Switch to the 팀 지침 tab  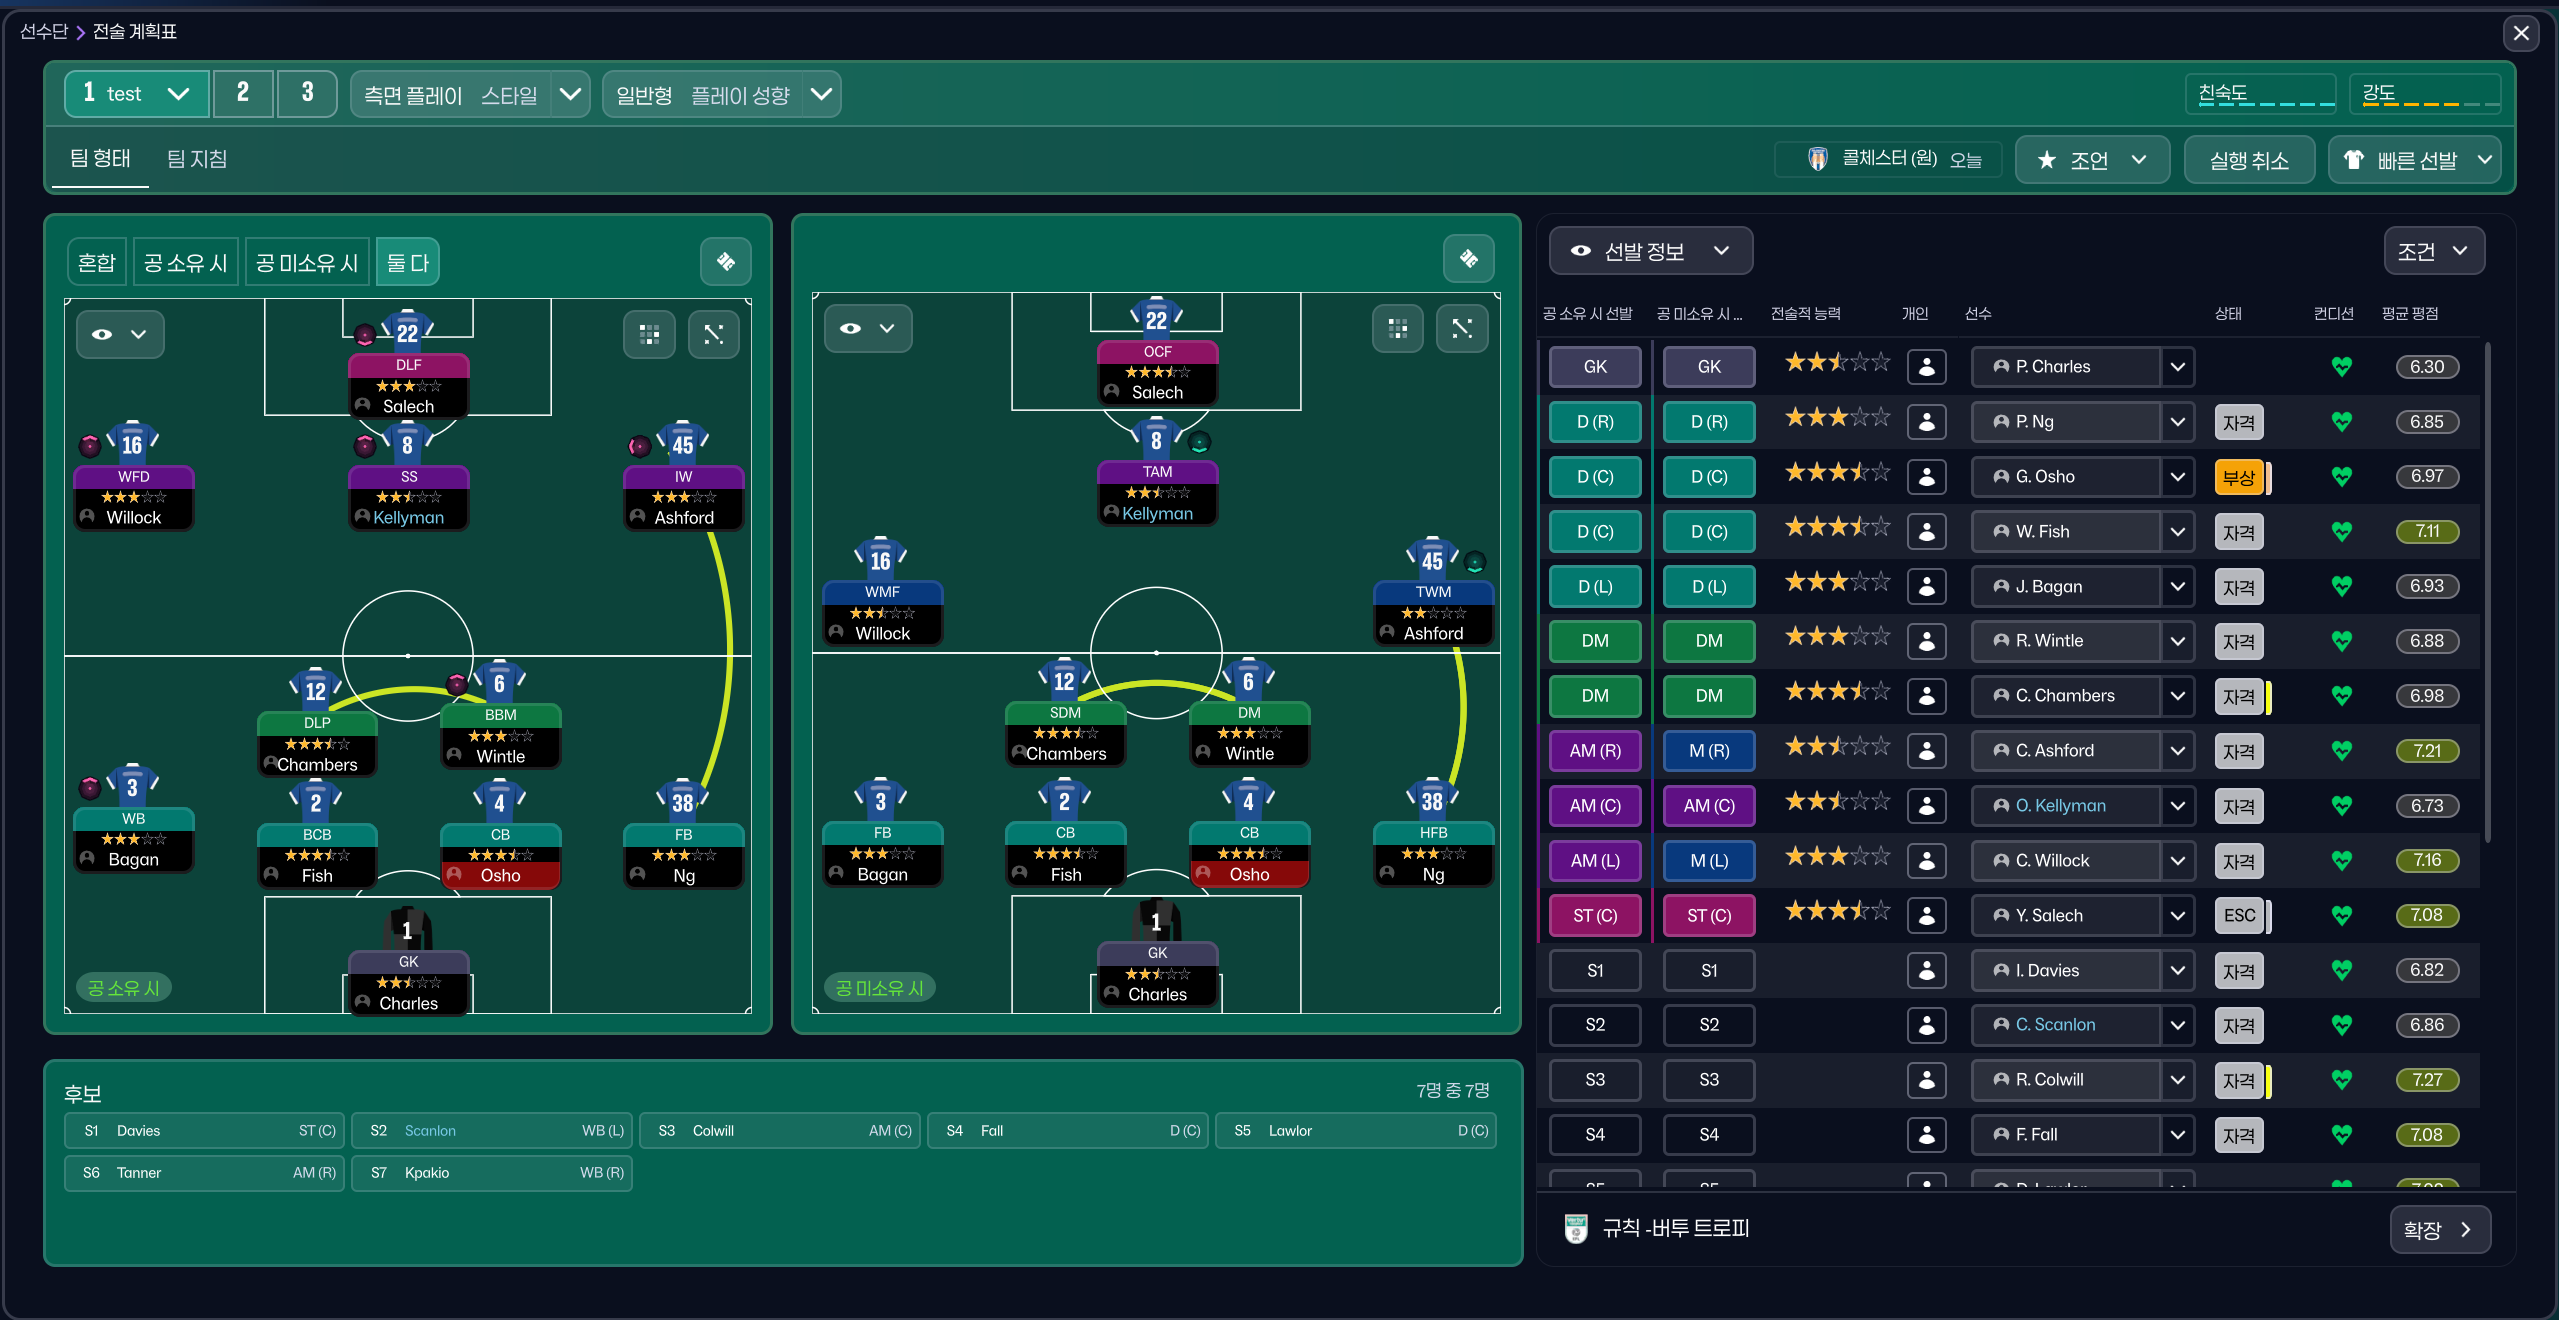point(197,158)
